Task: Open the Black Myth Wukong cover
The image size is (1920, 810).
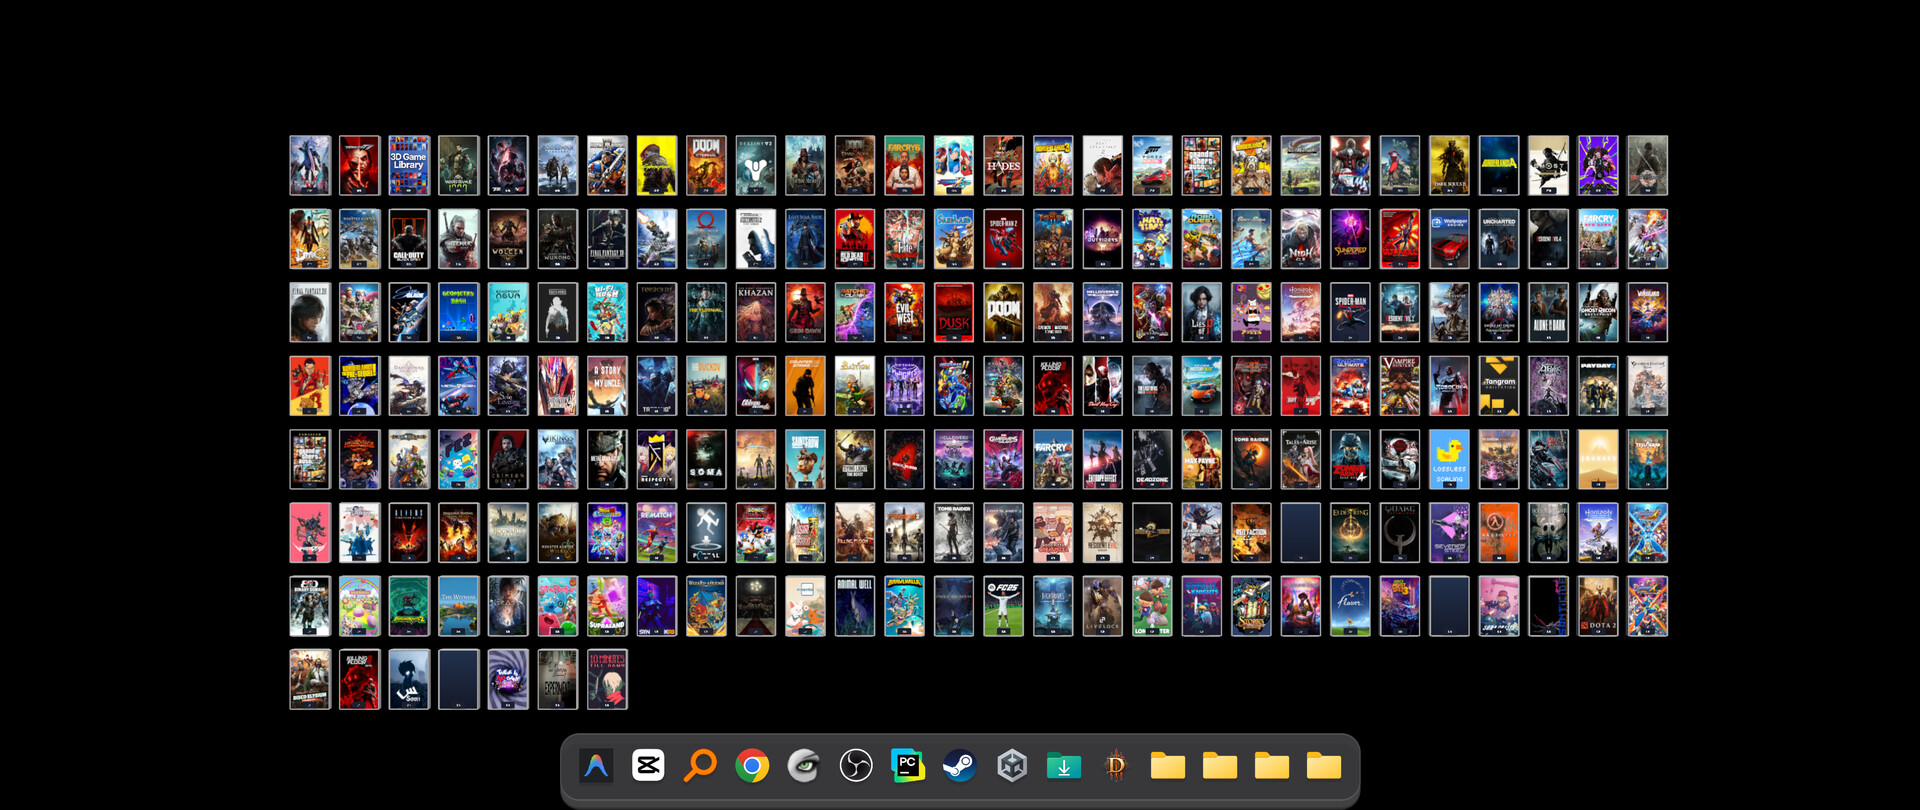Action: coord(558,239)
